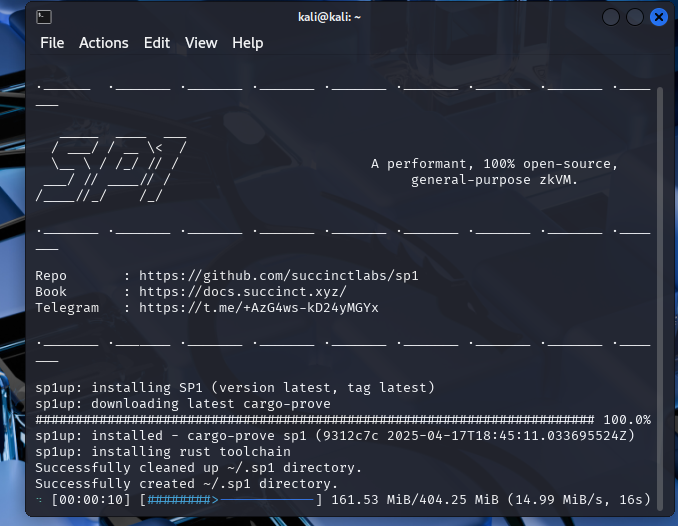Click '(14.99 MiB/s, 16s)' speed readout
This screenshot has width=678, height=526.
click(579, 500)
